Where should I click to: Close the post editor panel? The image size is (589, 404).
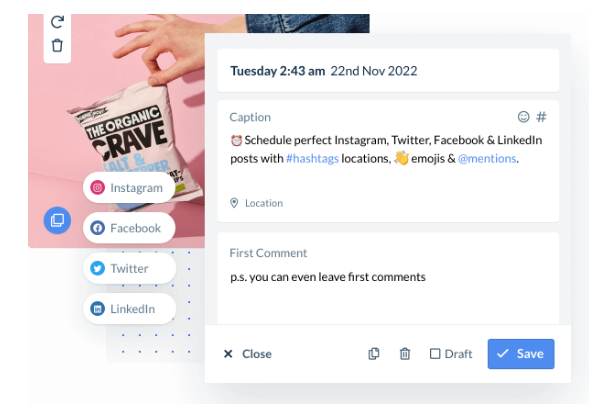(248, 354)
